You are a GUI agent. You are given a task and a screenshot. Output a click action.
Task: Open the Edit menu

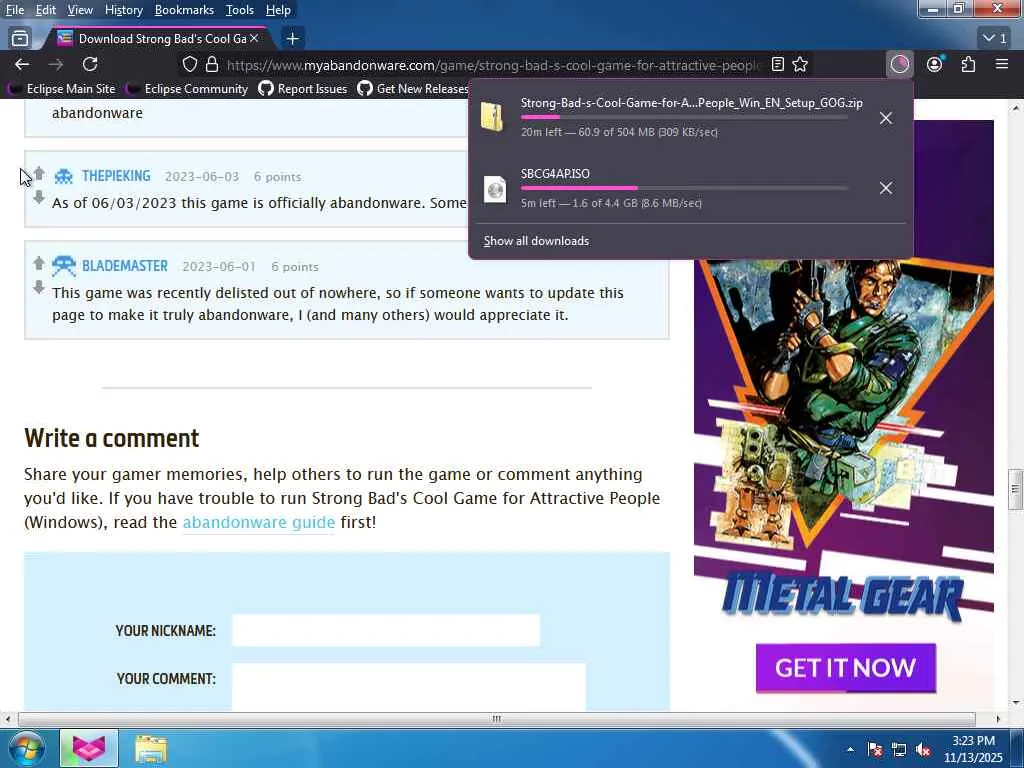(x=46, y=10)
